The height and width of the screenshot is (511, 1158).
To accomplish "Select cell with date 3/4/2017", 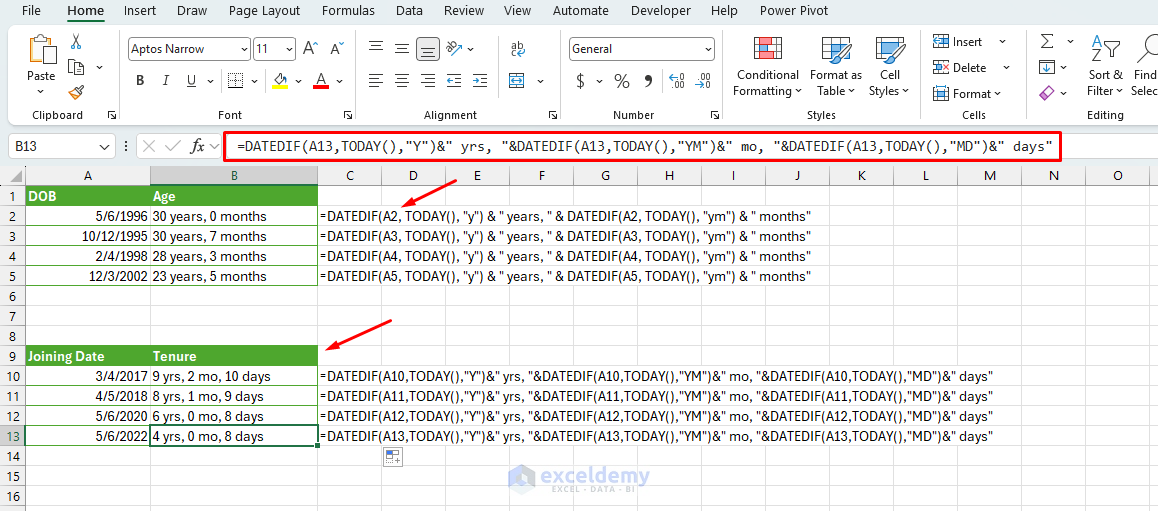I will tap(88, 375).
